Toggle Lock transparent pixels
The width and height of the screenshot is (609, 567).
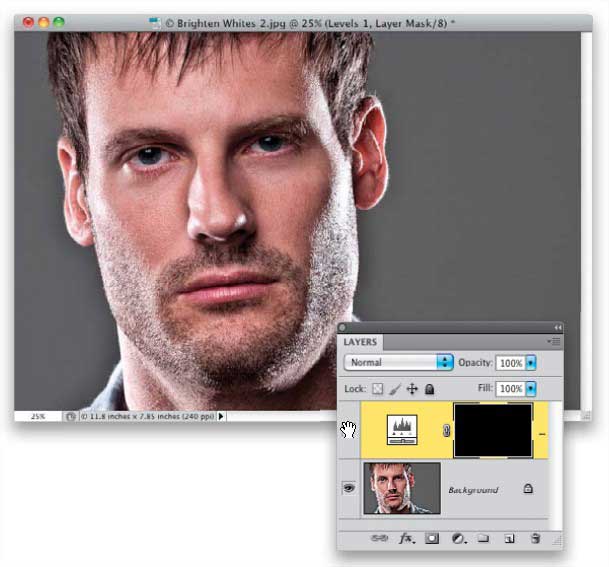pos(378,389)
